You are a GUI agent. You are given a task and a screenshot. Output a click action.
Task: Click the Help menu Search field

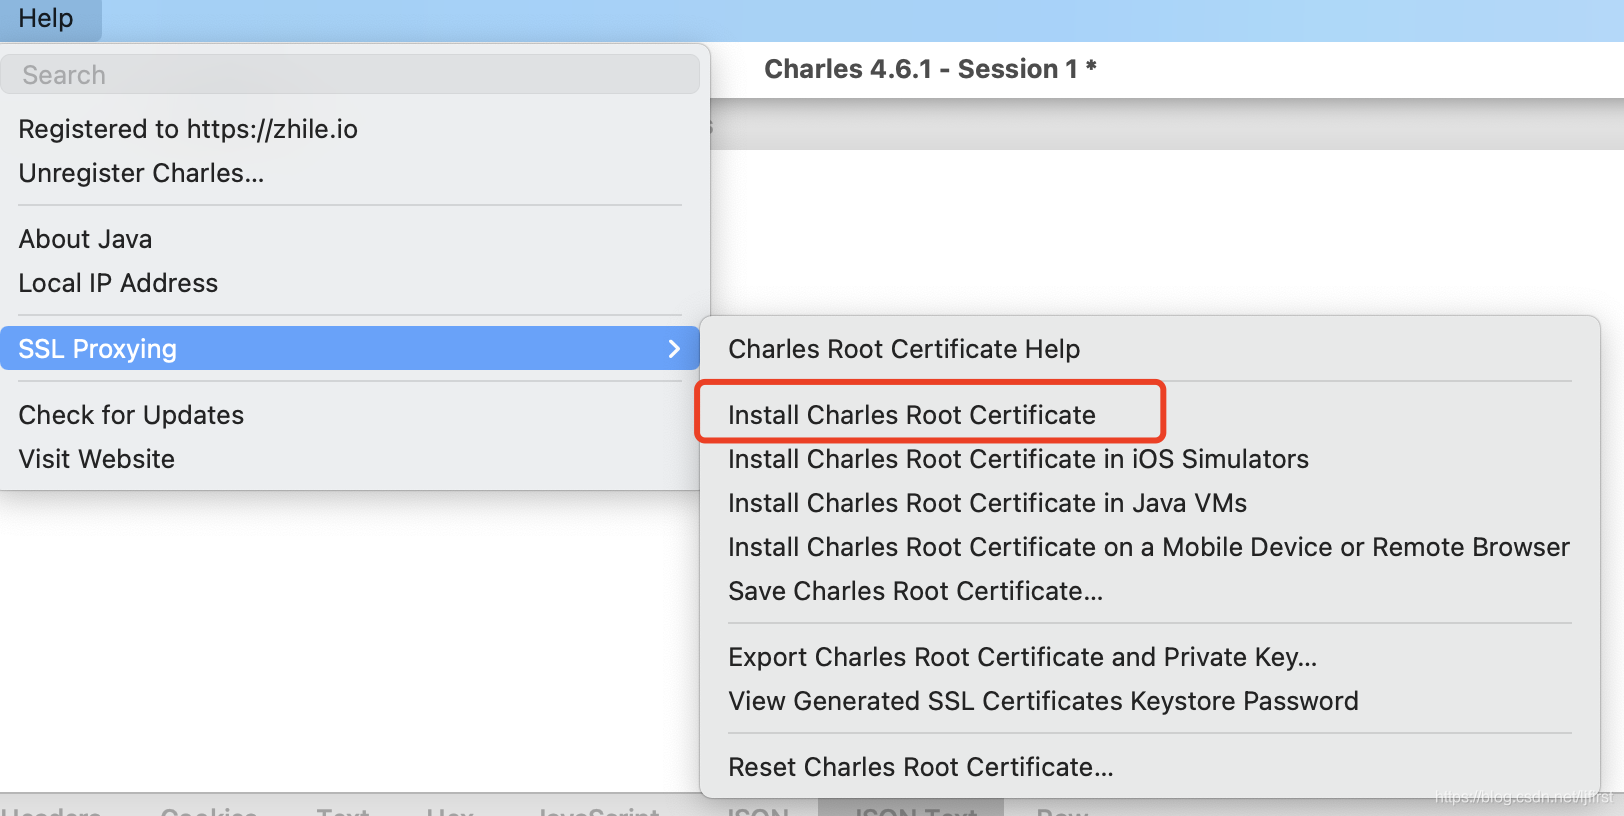[x=350, y=75]
